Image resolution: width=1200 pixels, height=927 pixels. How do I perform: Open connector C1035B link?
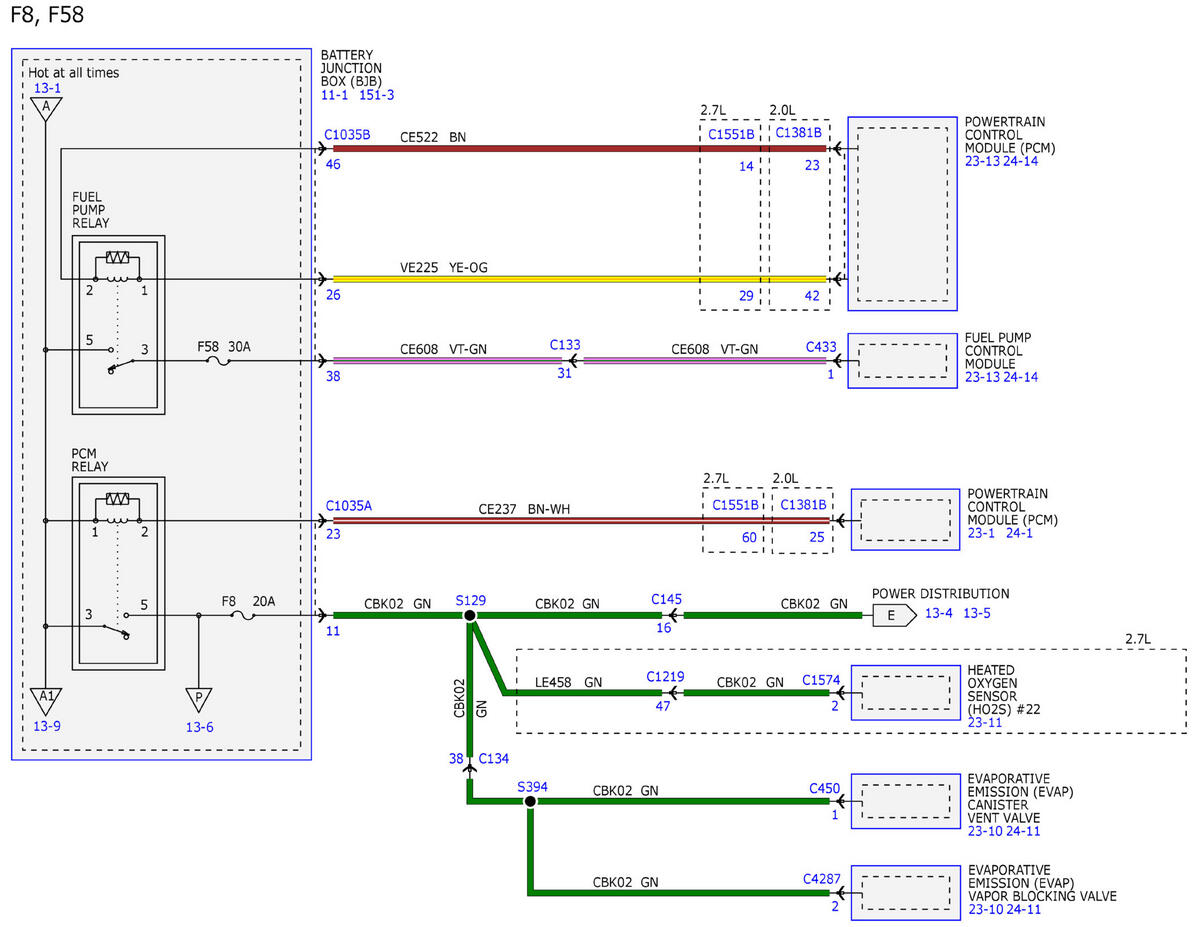[348, 133]
